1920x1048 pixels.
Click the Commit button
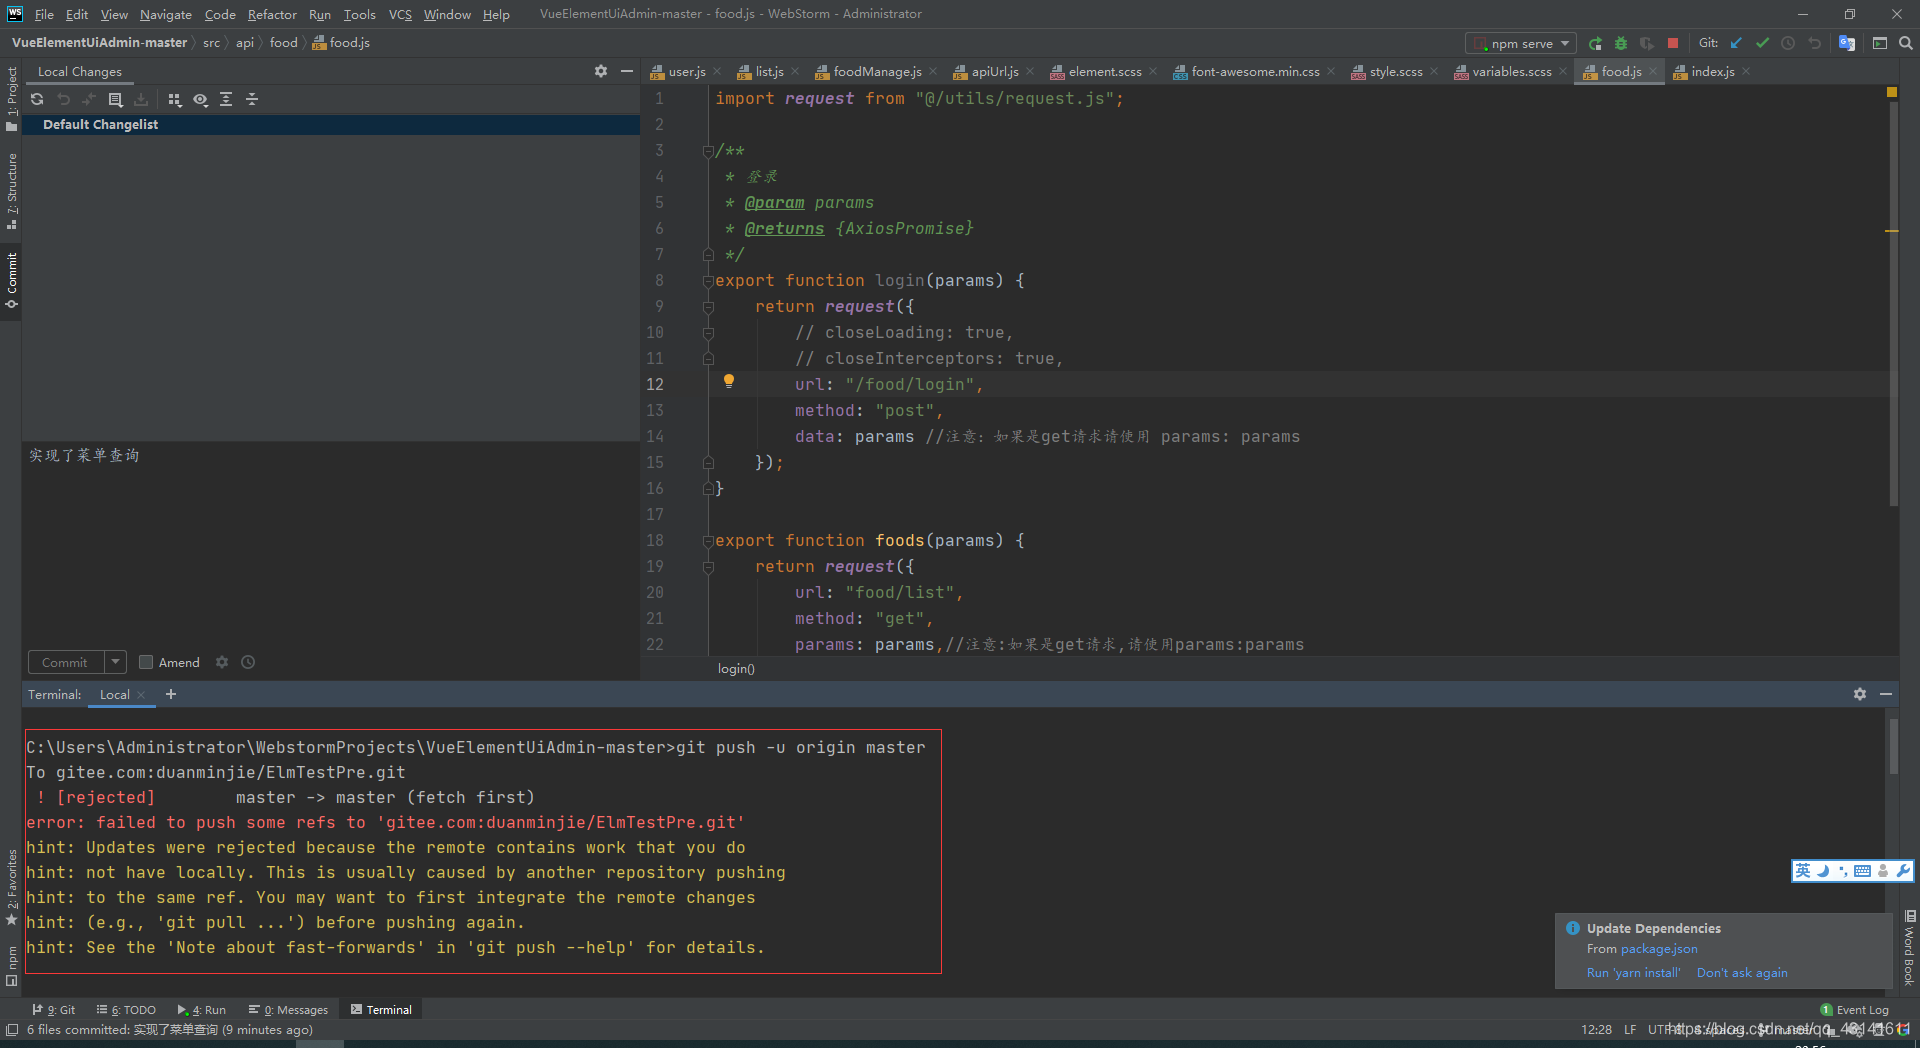point(65,662)
